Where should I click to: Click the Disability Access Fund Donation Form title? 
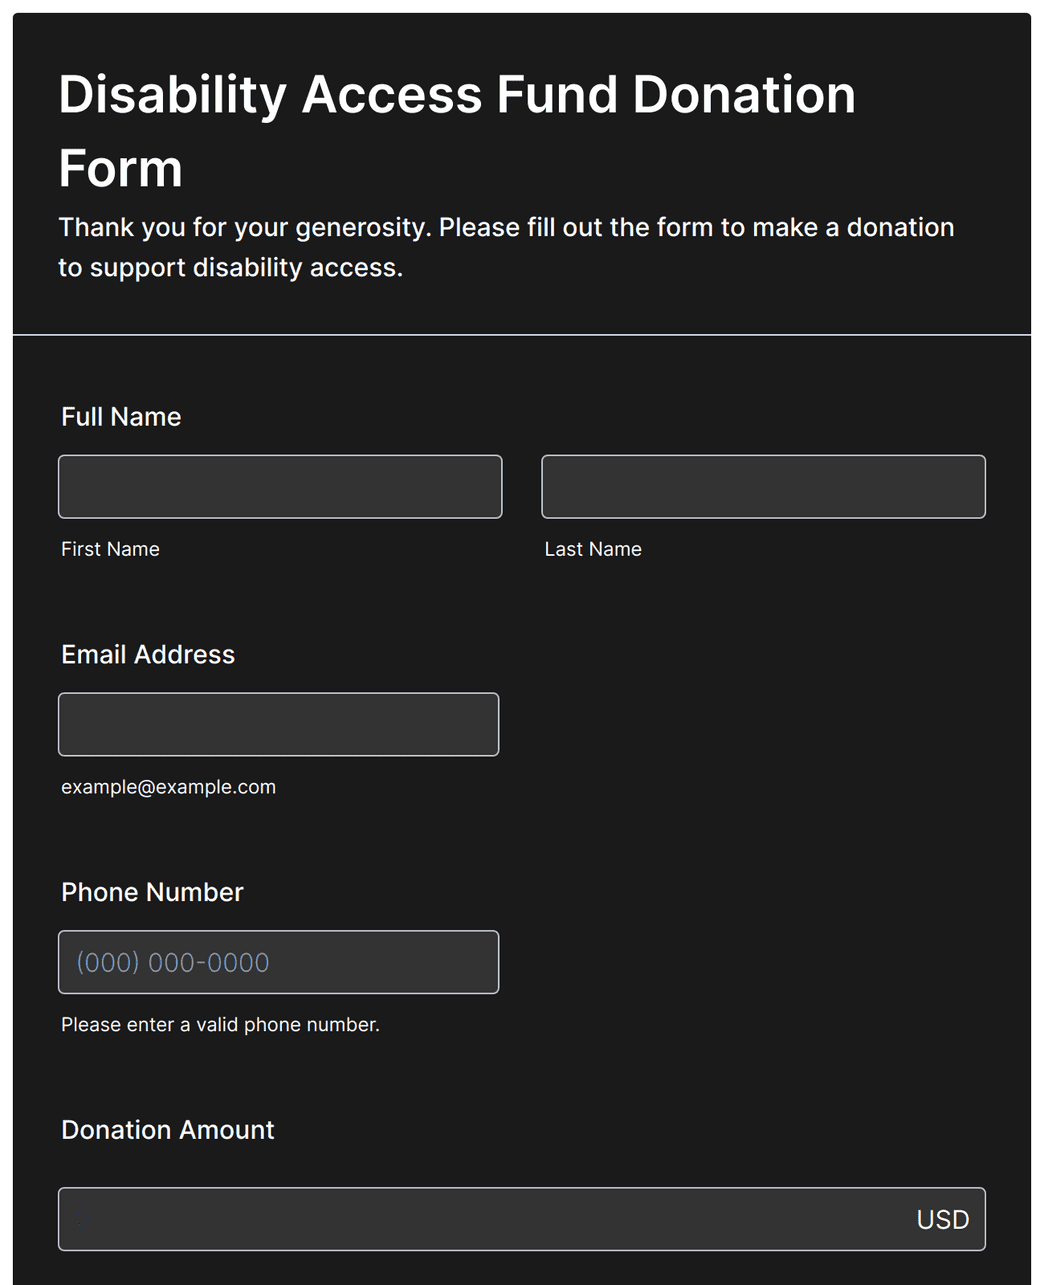[x=457, y=131]
